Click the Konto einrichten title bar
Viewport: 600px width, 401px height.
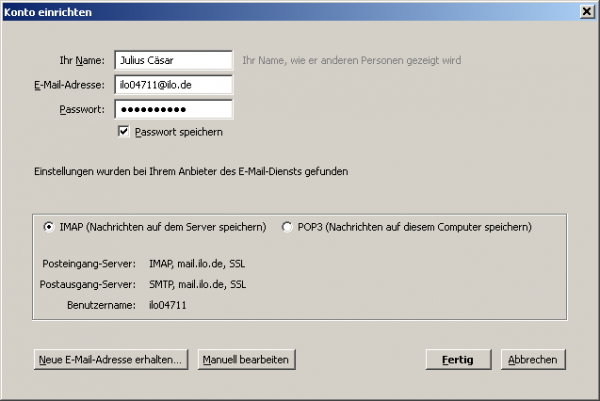291,12
